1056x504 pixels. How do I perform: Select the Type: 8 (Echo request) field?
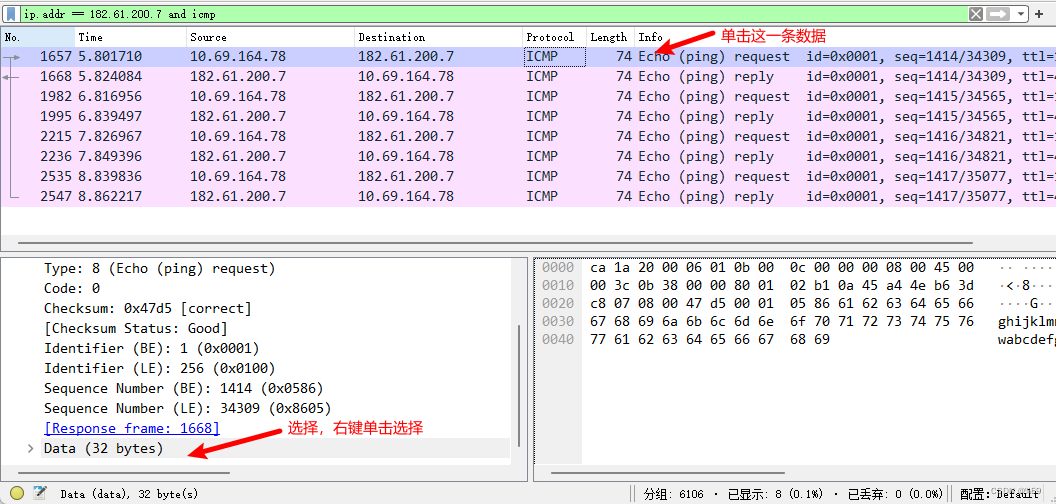pos(160,269)
